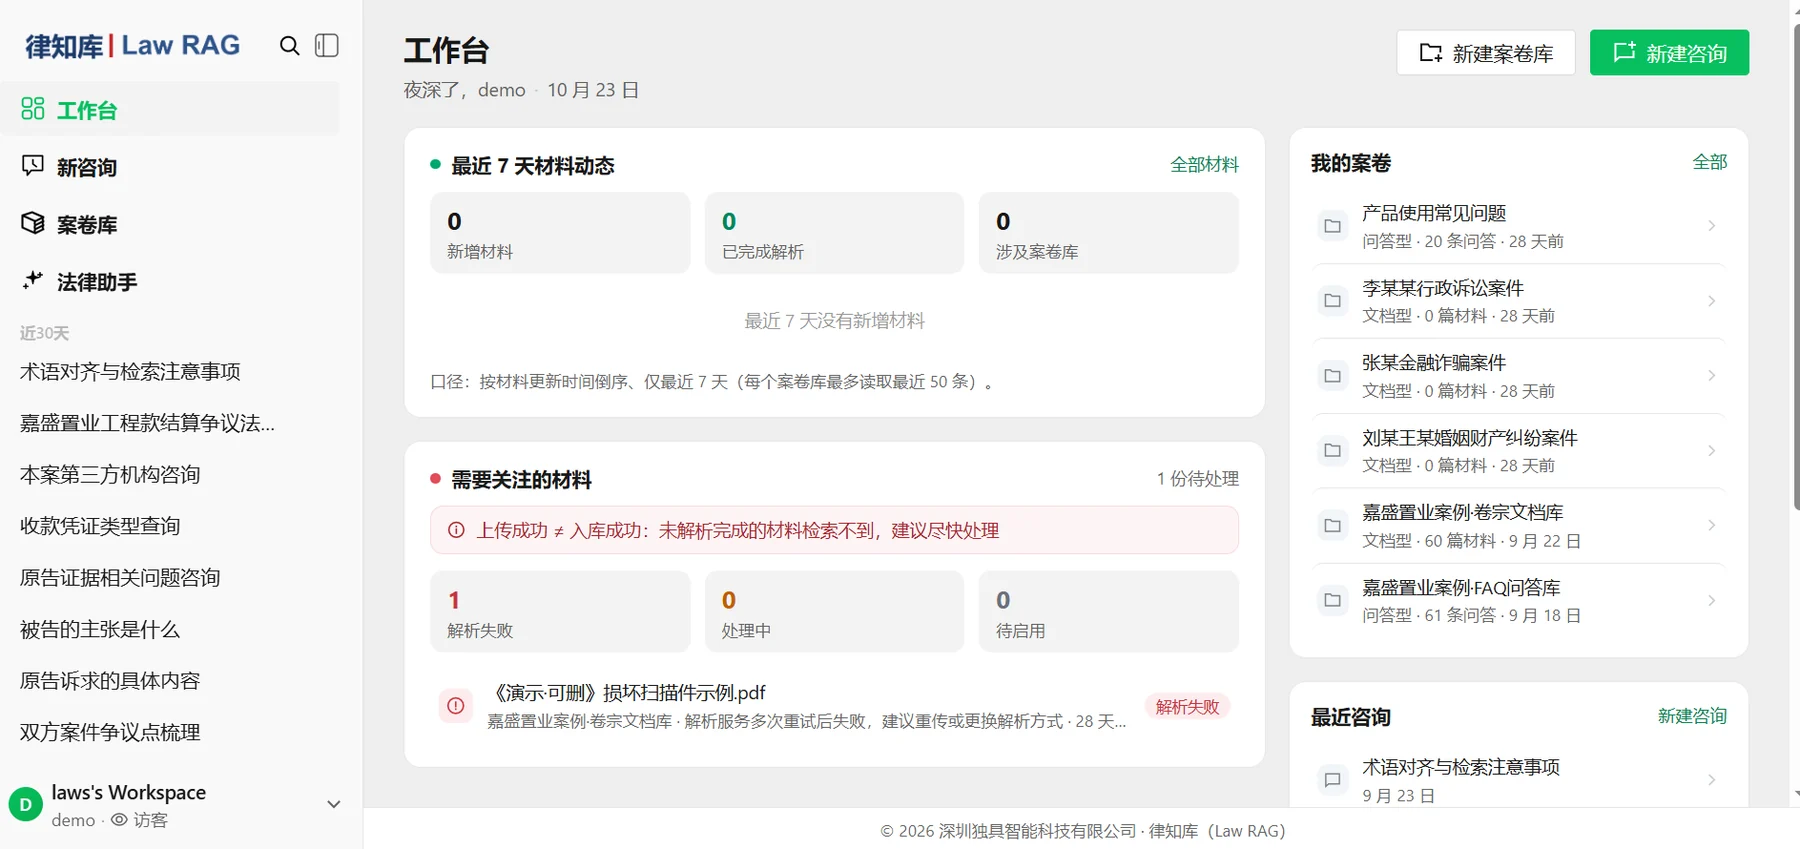Click 新建咨询 link in 最近咨询 panel

pyautogui.click(x=1692, y=716)
